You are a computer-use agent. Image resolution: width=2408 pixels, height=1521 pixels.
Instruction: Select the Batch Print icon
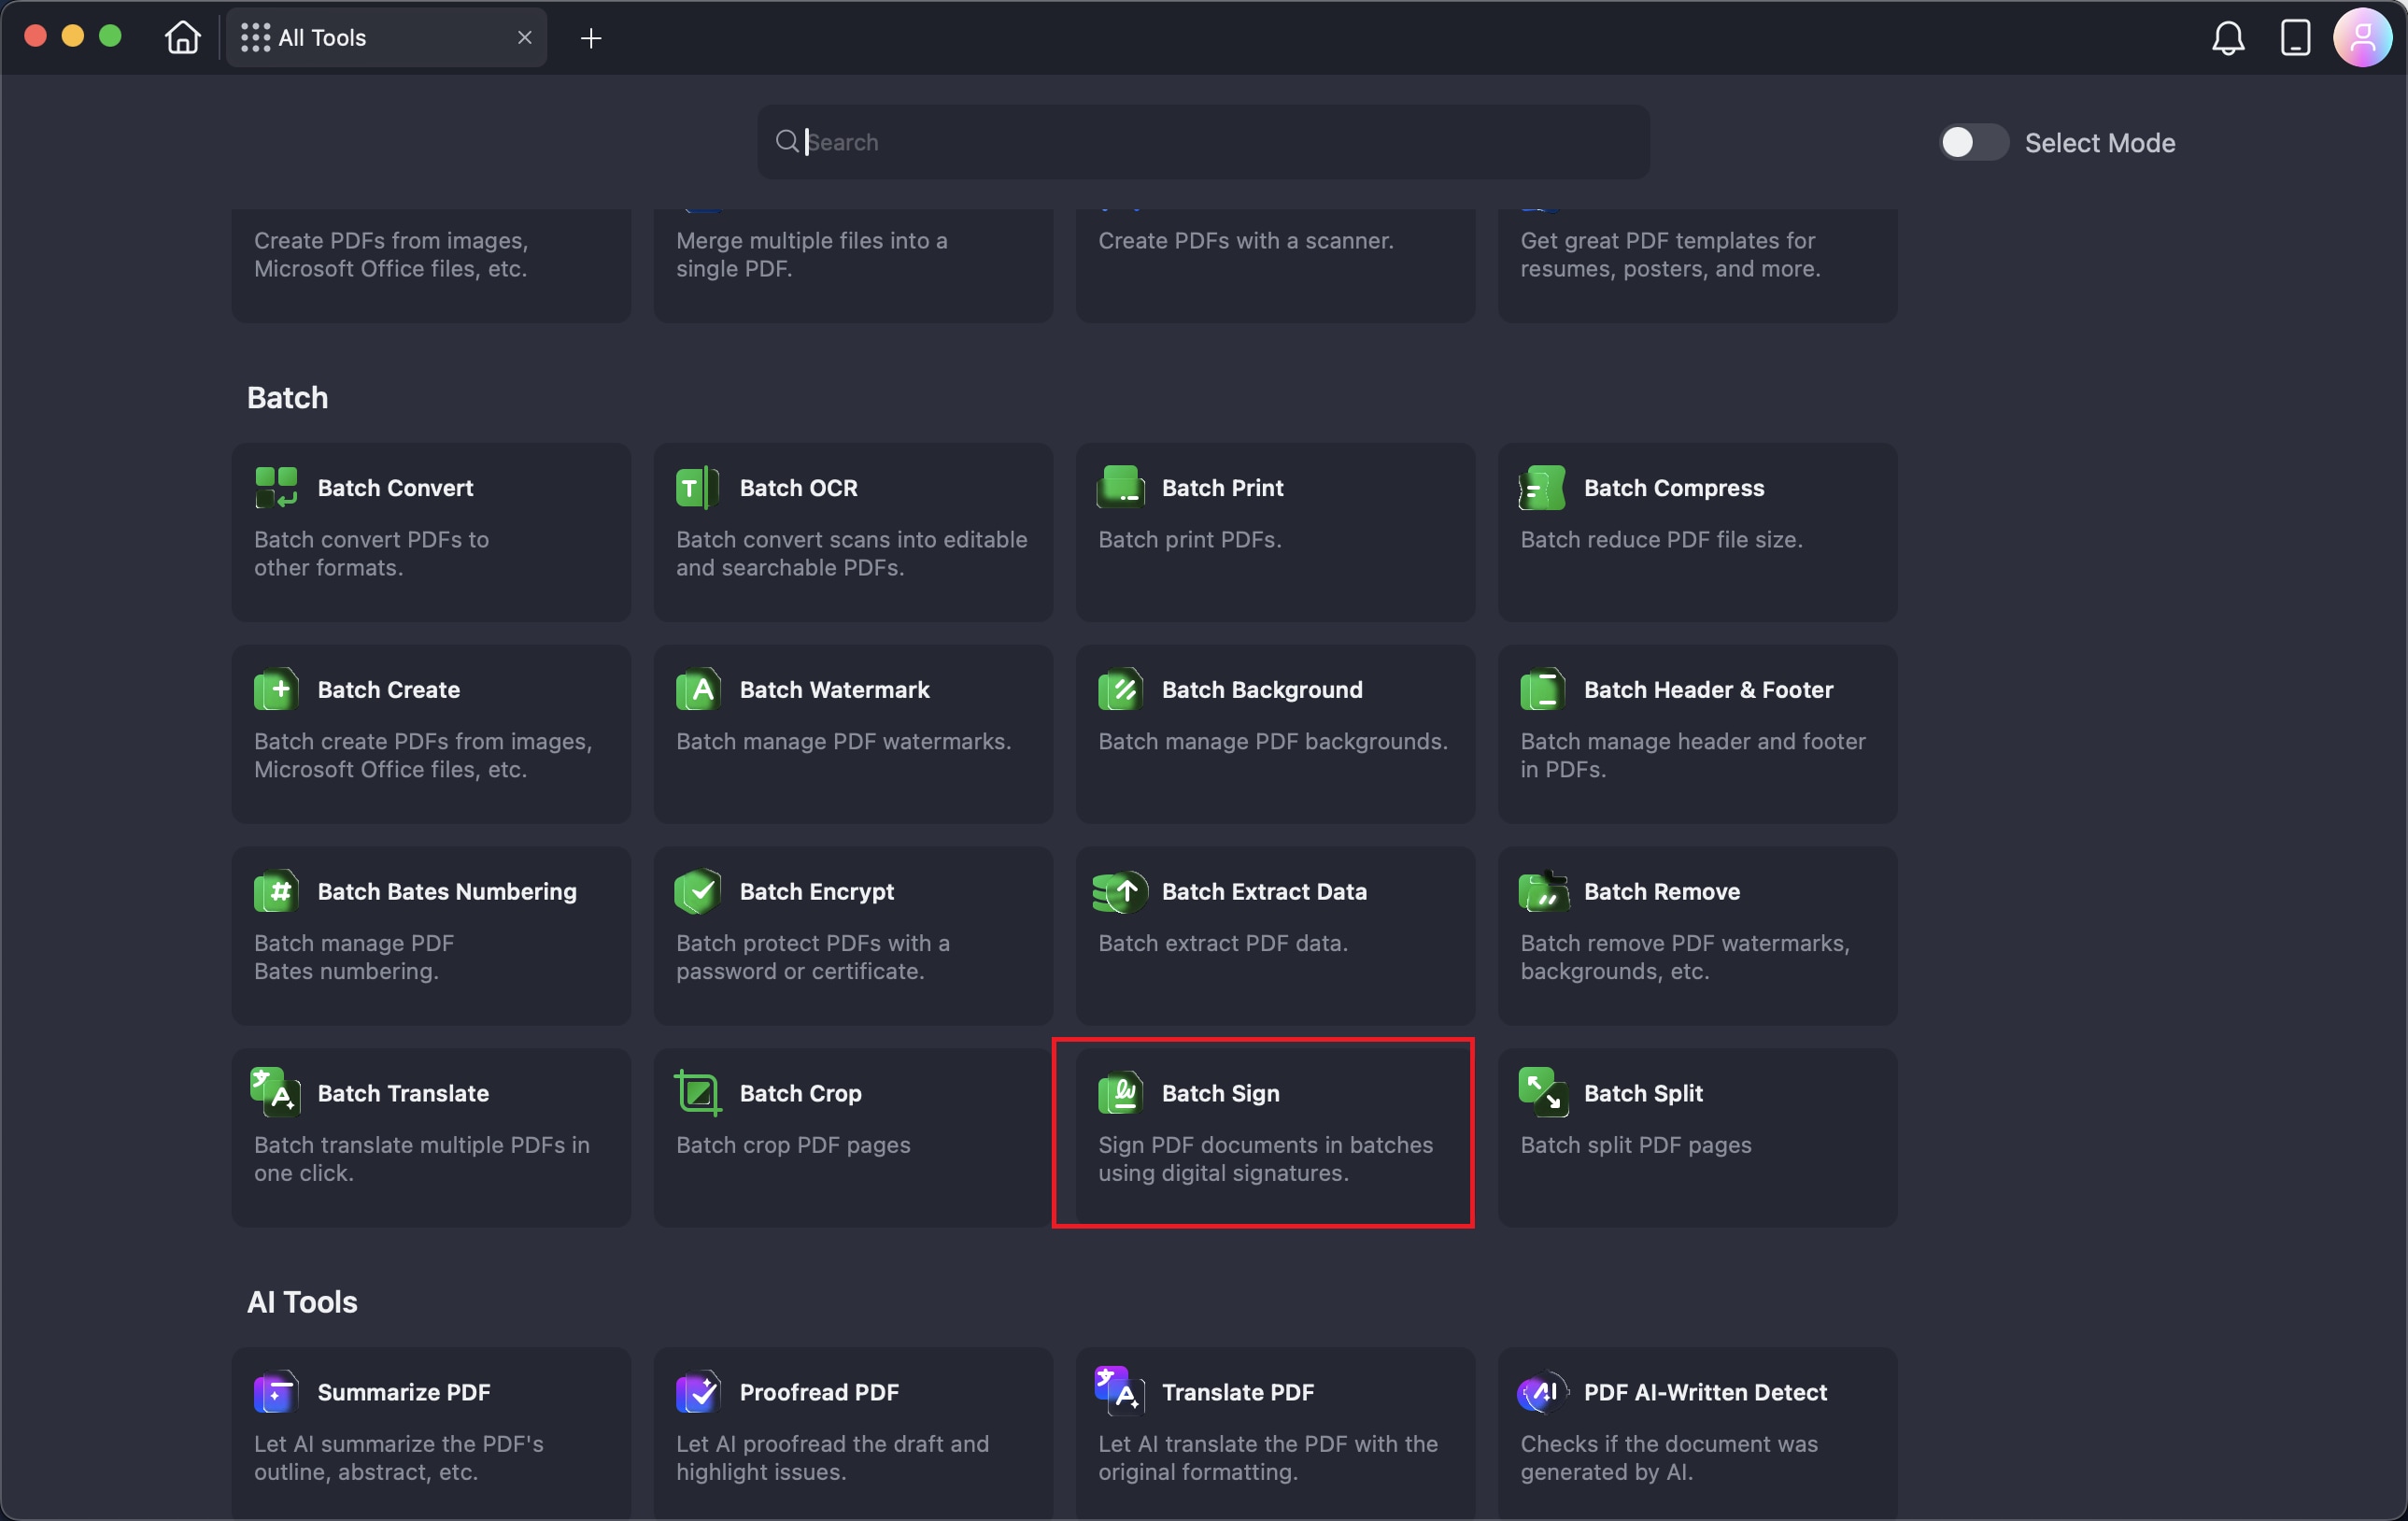[x=1120, y=487]
